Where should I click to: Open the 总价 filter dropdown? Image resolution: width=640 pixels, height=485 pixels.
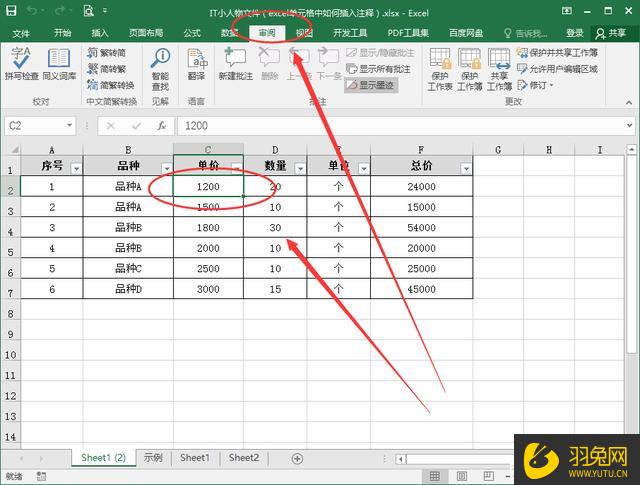pos(466,169)
